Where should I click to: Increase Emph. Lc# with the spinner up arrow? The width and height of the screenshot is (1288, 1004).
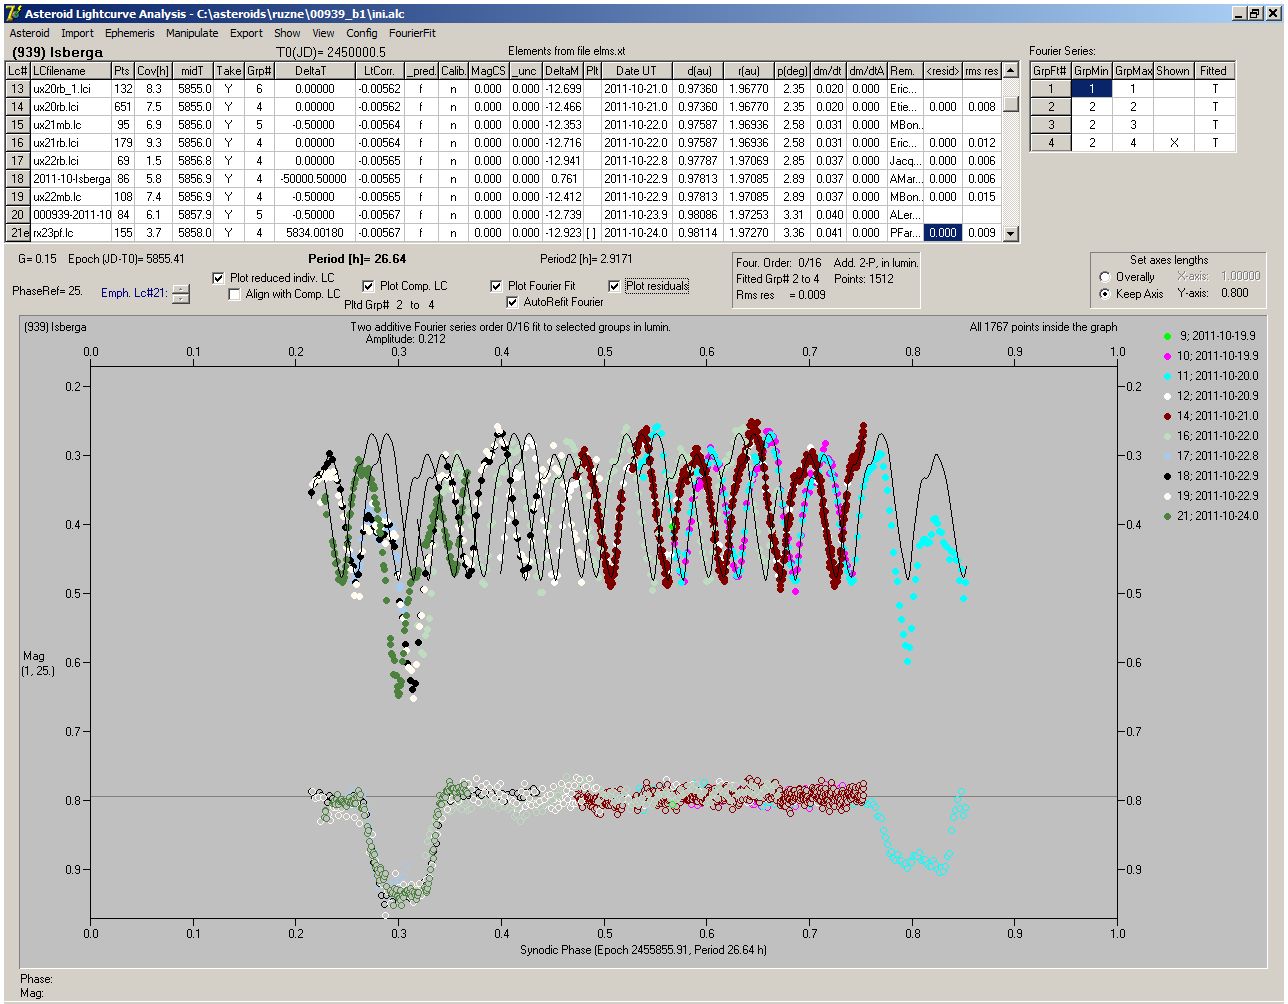[181, 289]
